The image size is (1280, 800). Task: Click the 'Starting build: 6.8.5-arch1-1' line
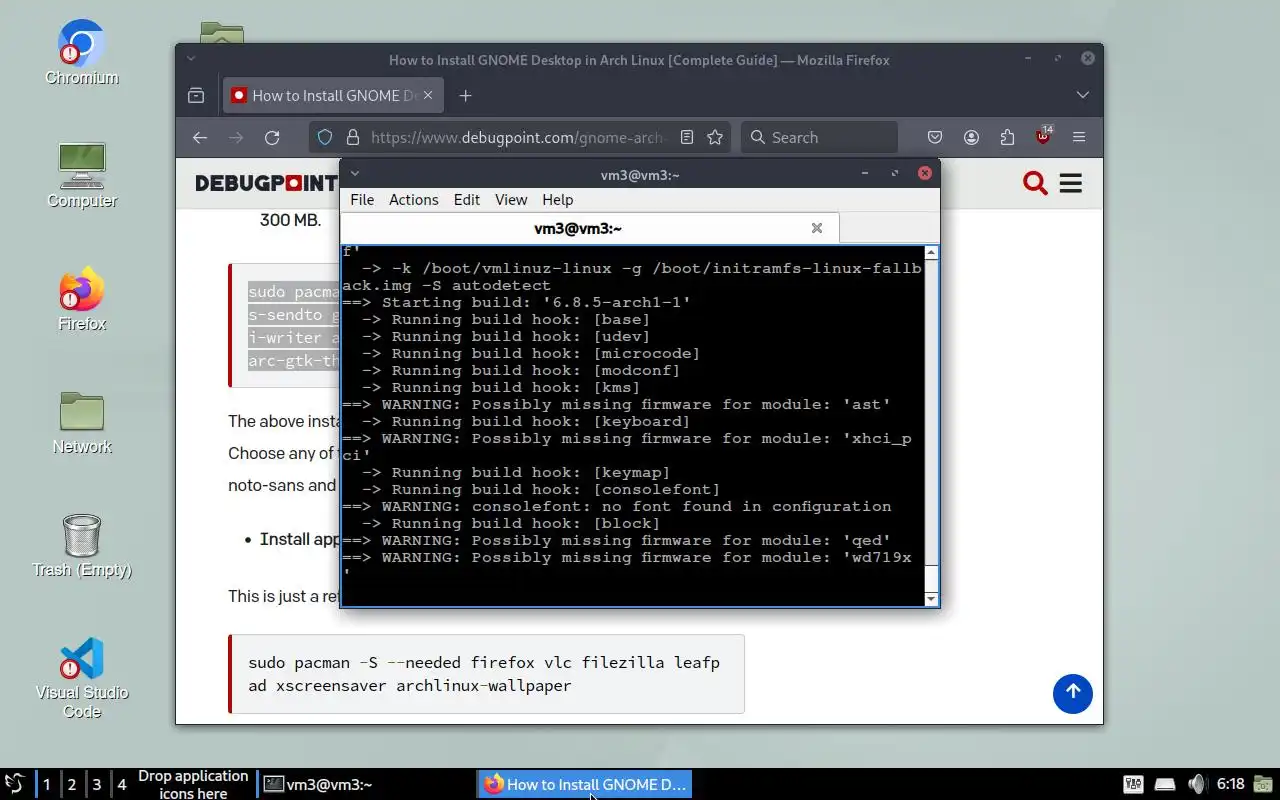tap(516, 302)
